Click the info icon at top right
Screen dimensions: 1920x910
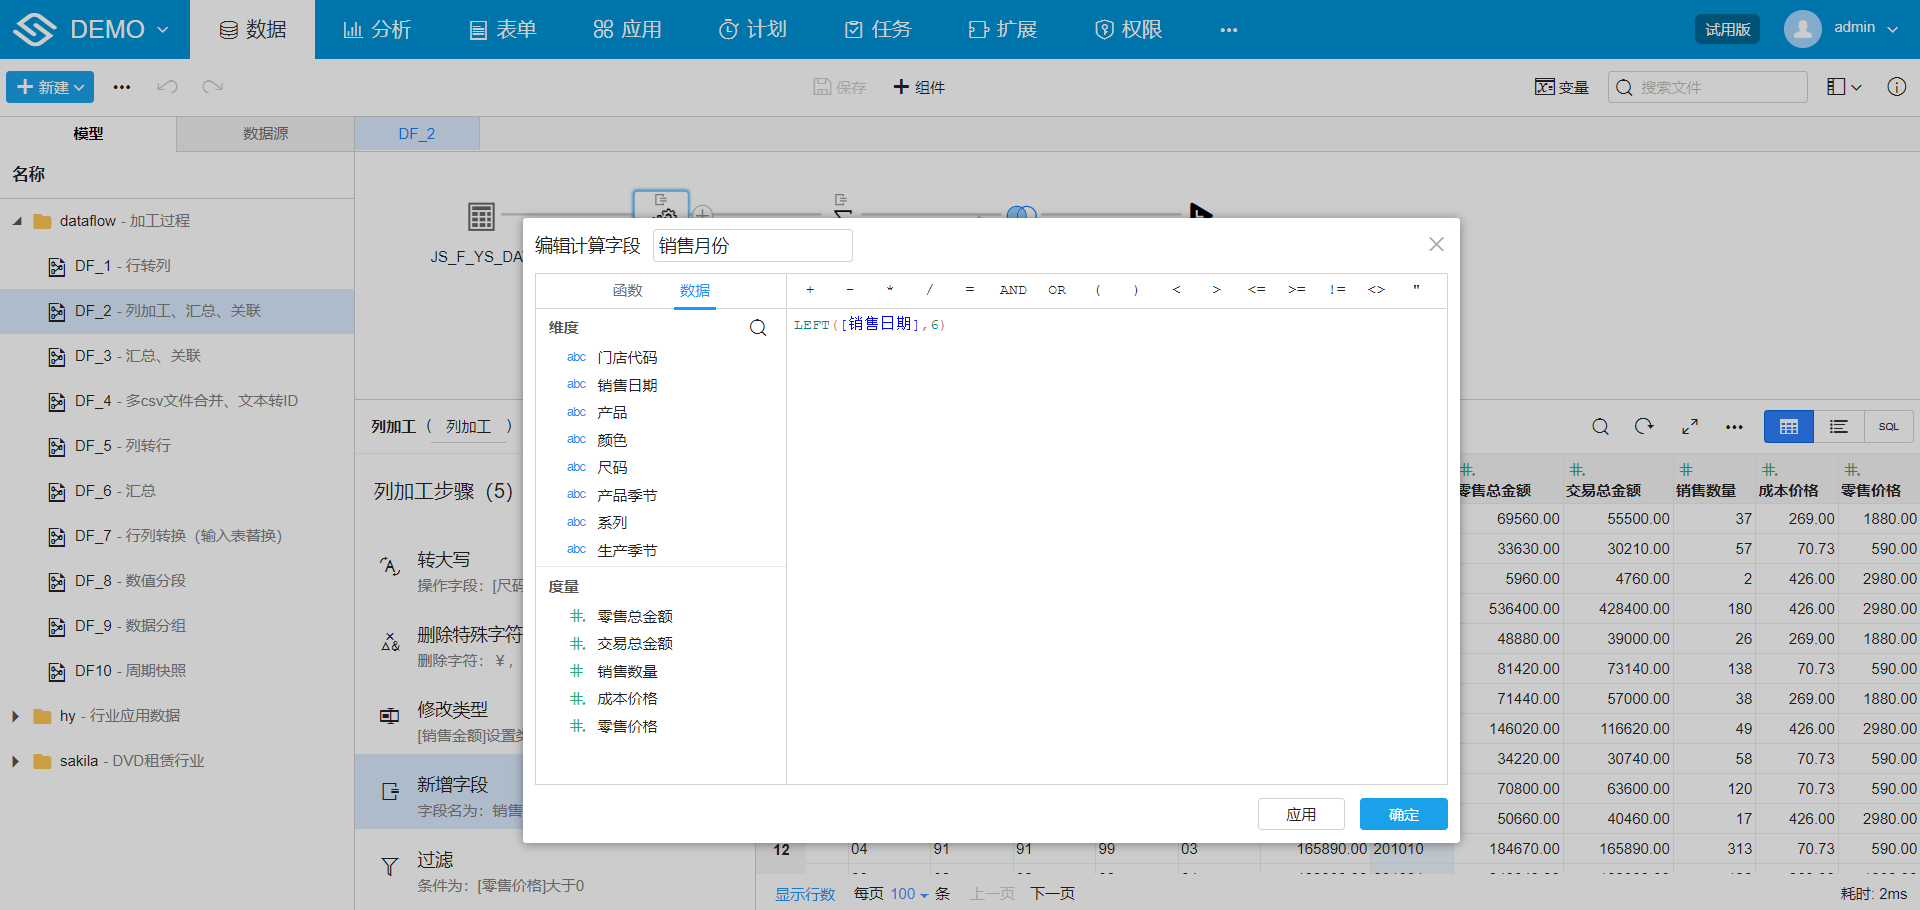tap(1896, 87)
